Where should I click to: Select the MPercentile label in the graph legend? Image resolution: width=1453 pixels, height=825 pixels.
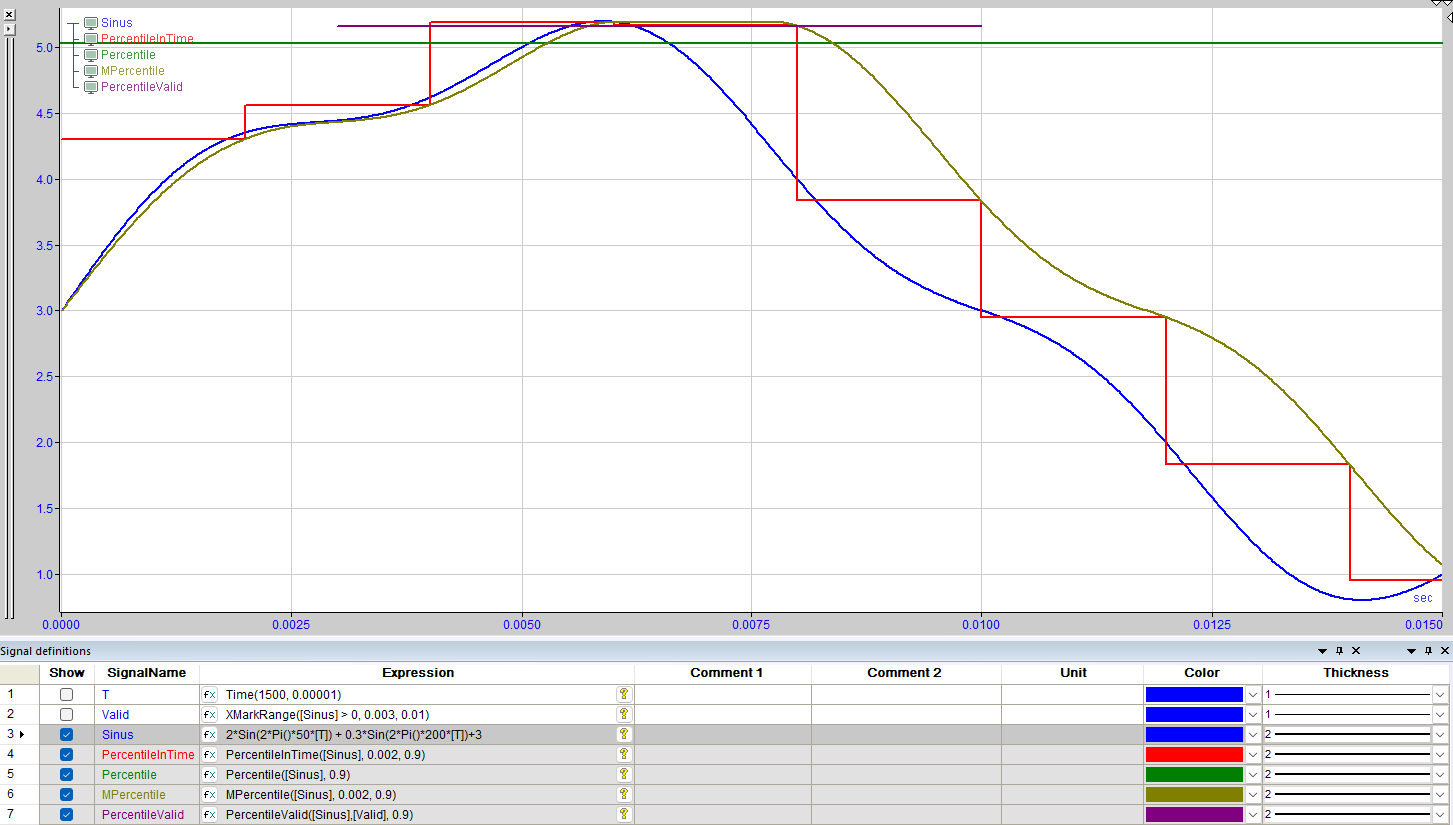pos(133,71)
